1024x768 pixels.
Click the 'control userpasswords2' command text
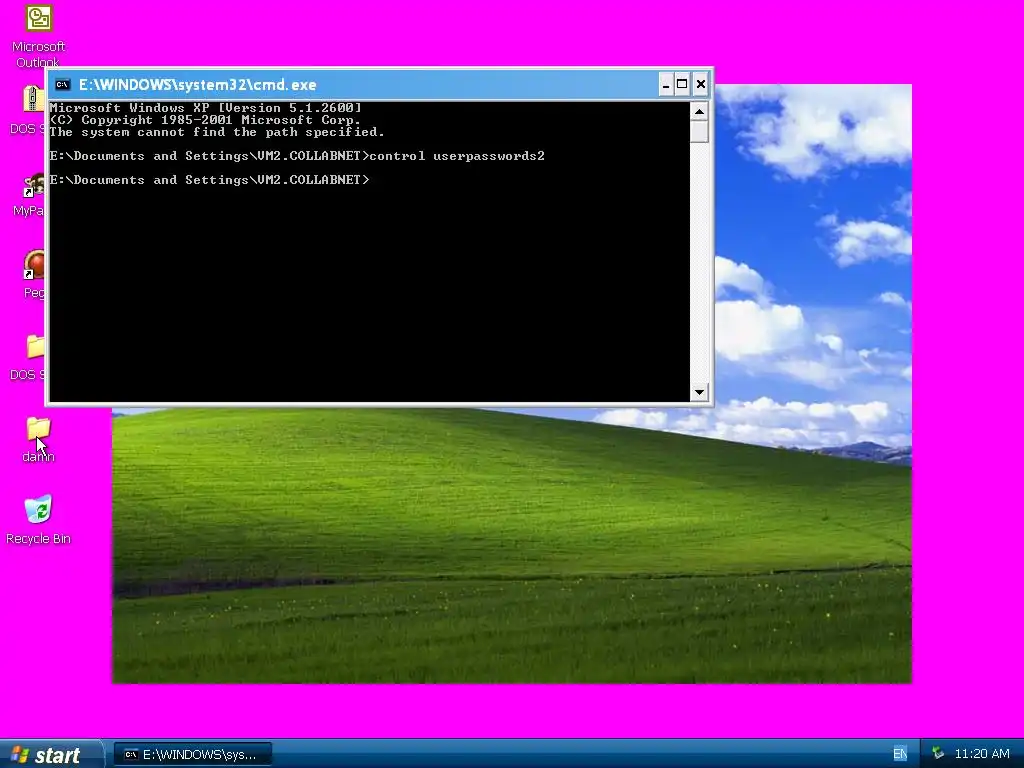[x=457, y=156]
